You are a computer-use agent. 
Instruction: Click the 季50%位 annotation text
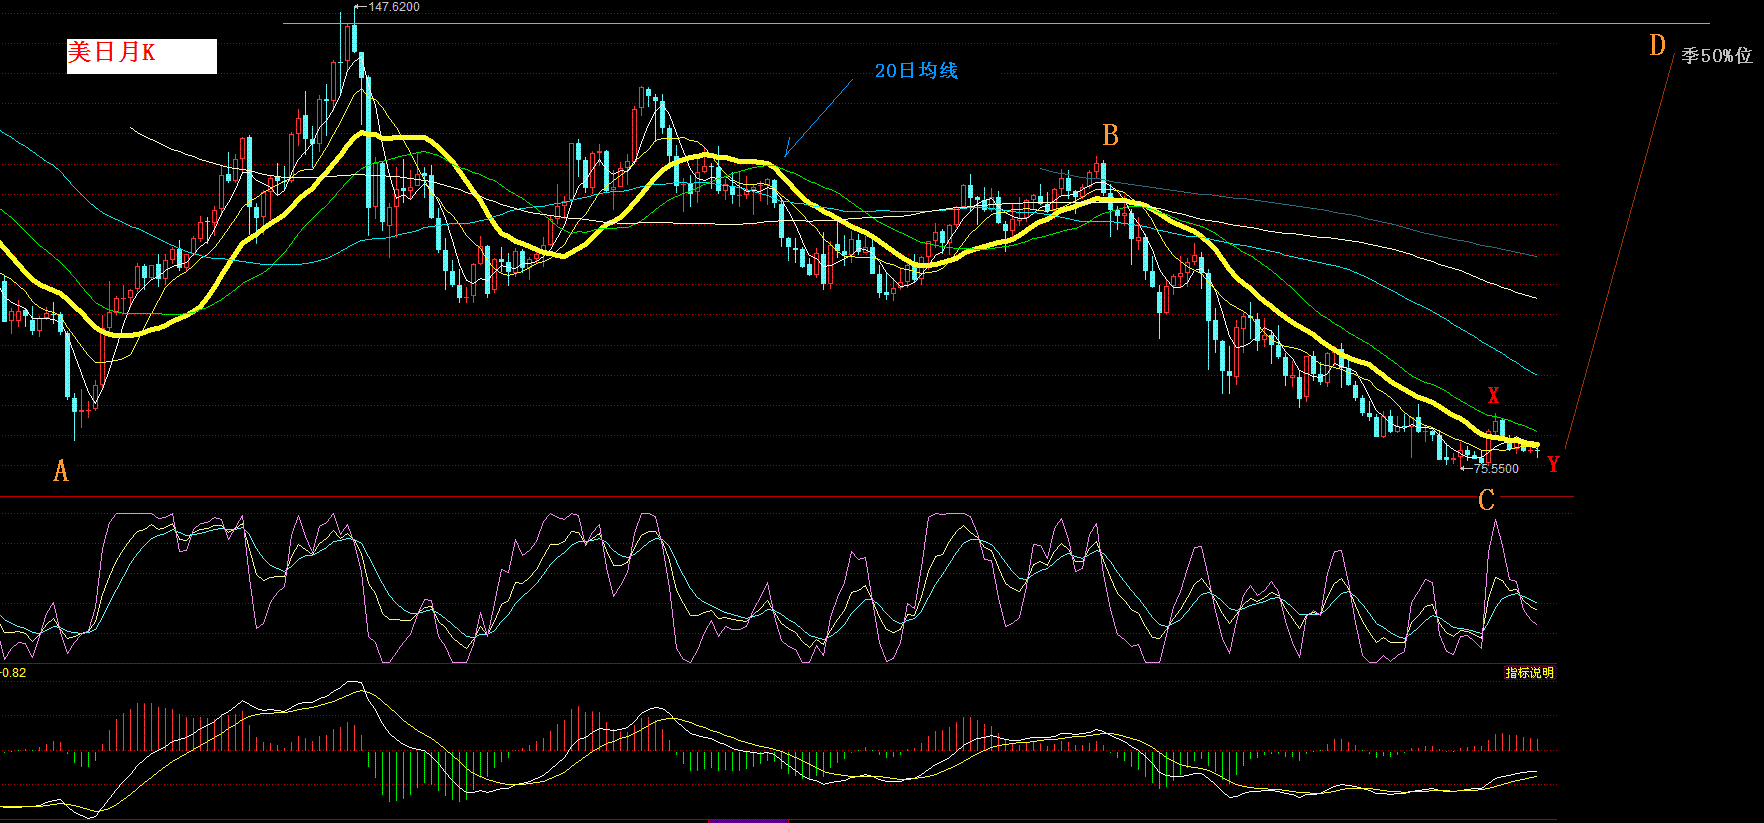(x=1717, y=56)
